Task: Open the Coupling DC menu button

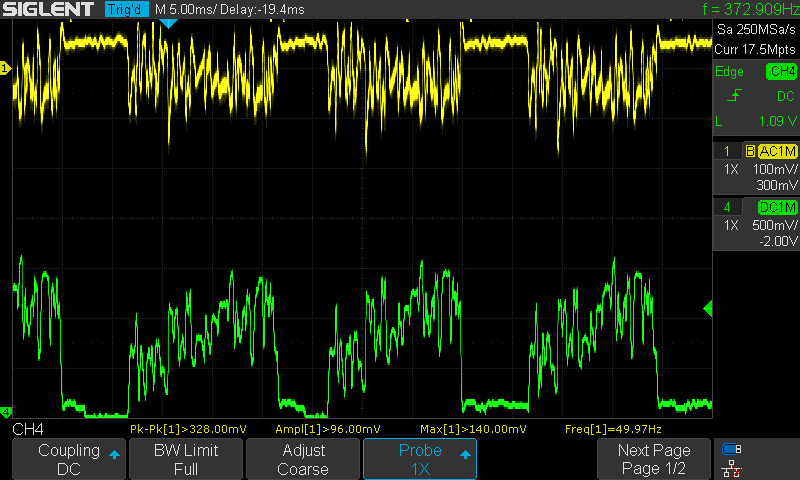Action: [69, 459]
